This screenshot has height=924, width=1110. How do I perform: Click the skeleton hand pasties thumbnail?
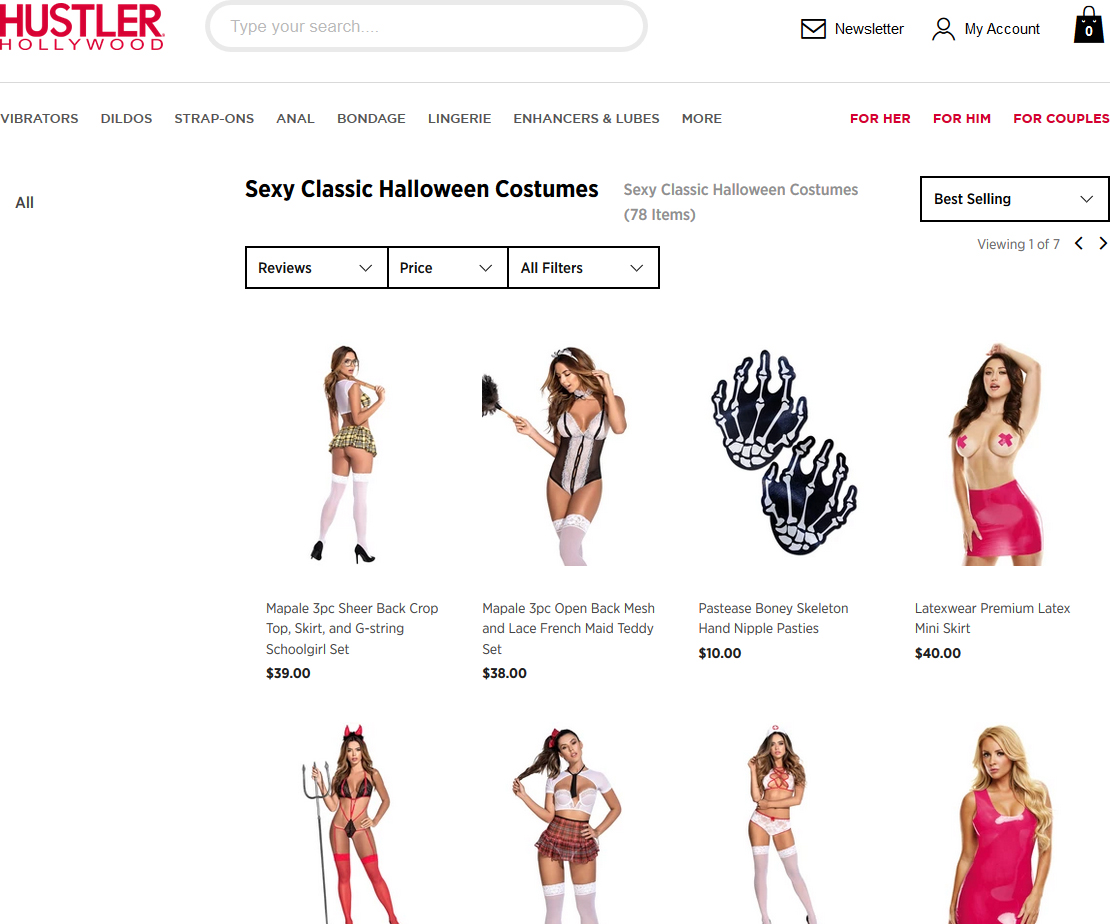[784, 452]
